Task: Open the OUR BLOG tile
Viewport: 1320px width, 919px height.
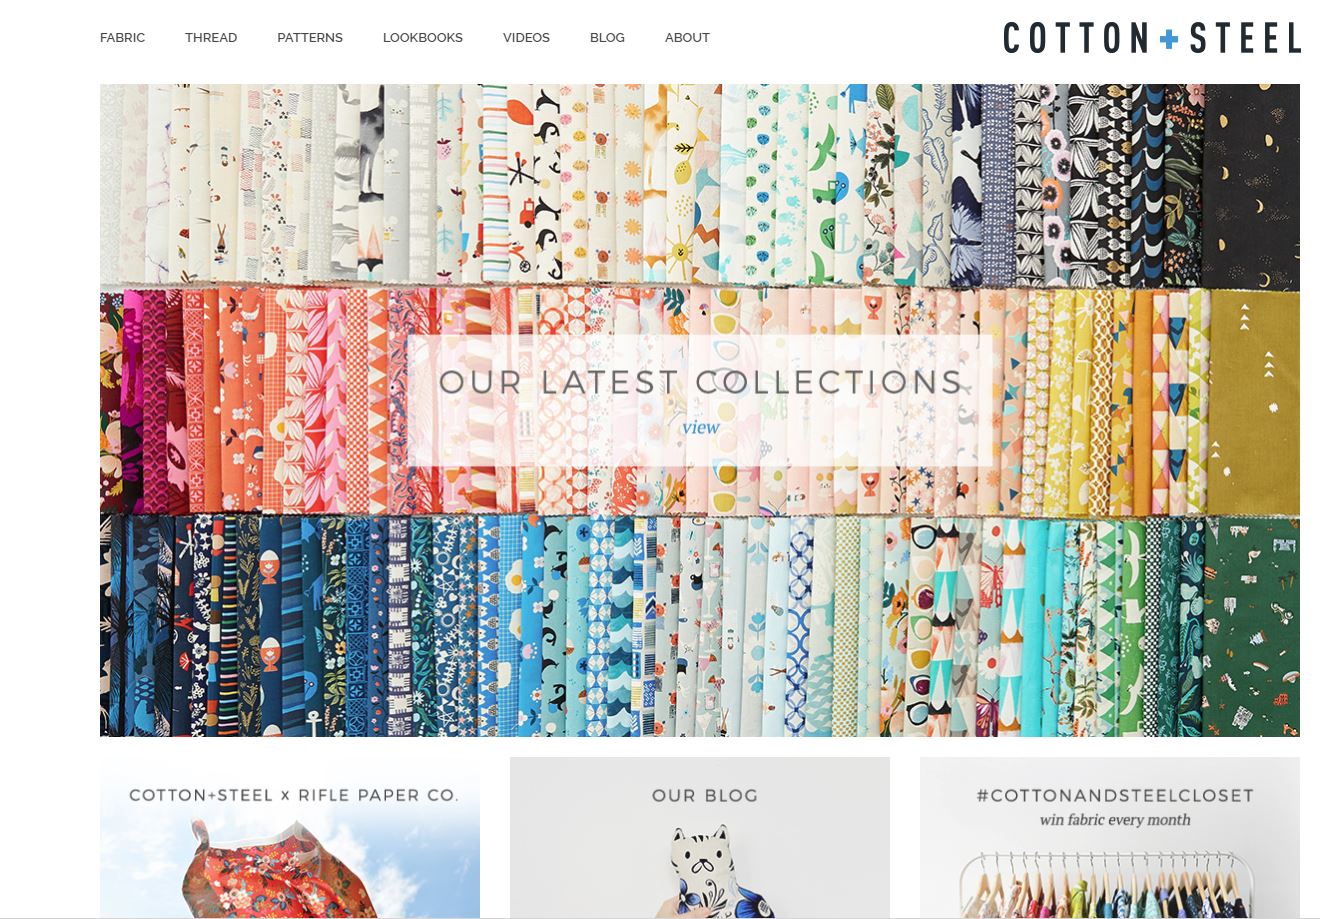Action: (700, 838)
